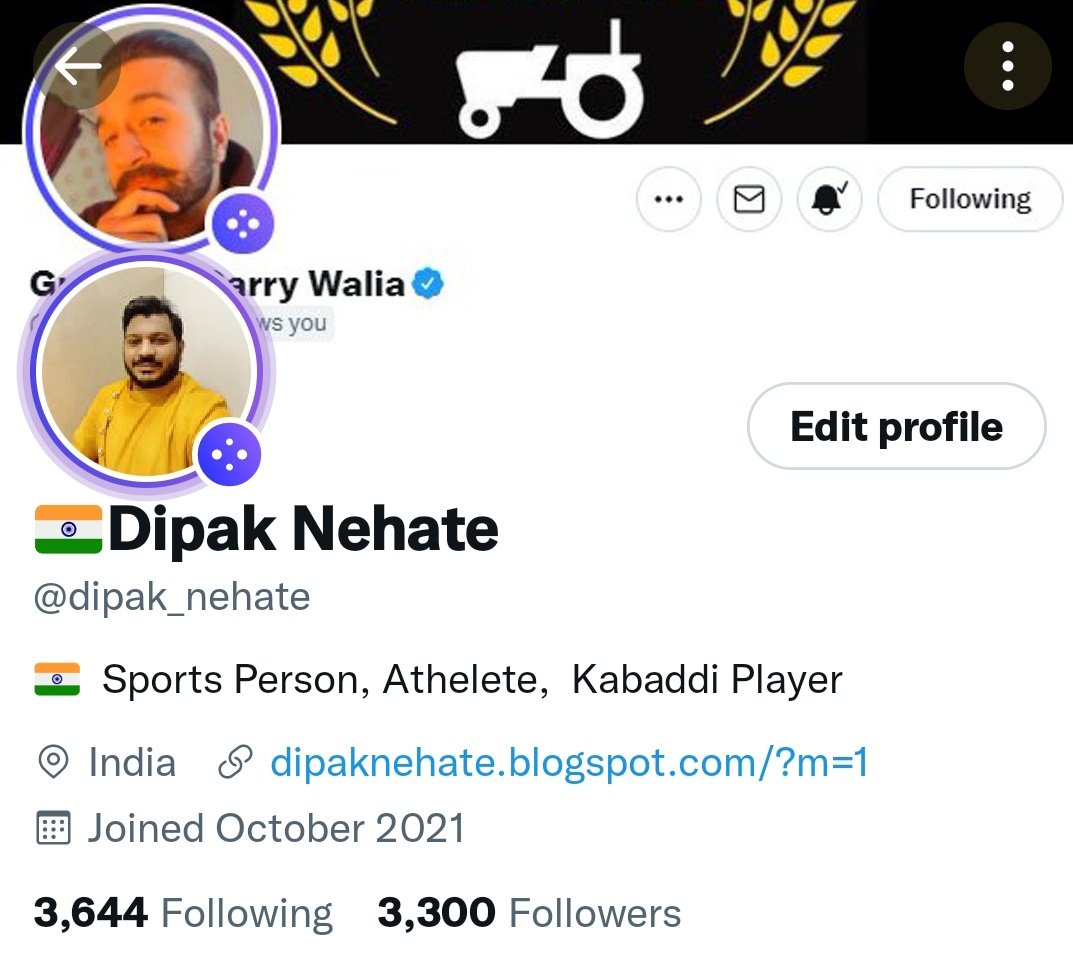This screenshot has height=968, width=1073.
Task: View the 3,644 Following list
Action: (x=183, y=913)
